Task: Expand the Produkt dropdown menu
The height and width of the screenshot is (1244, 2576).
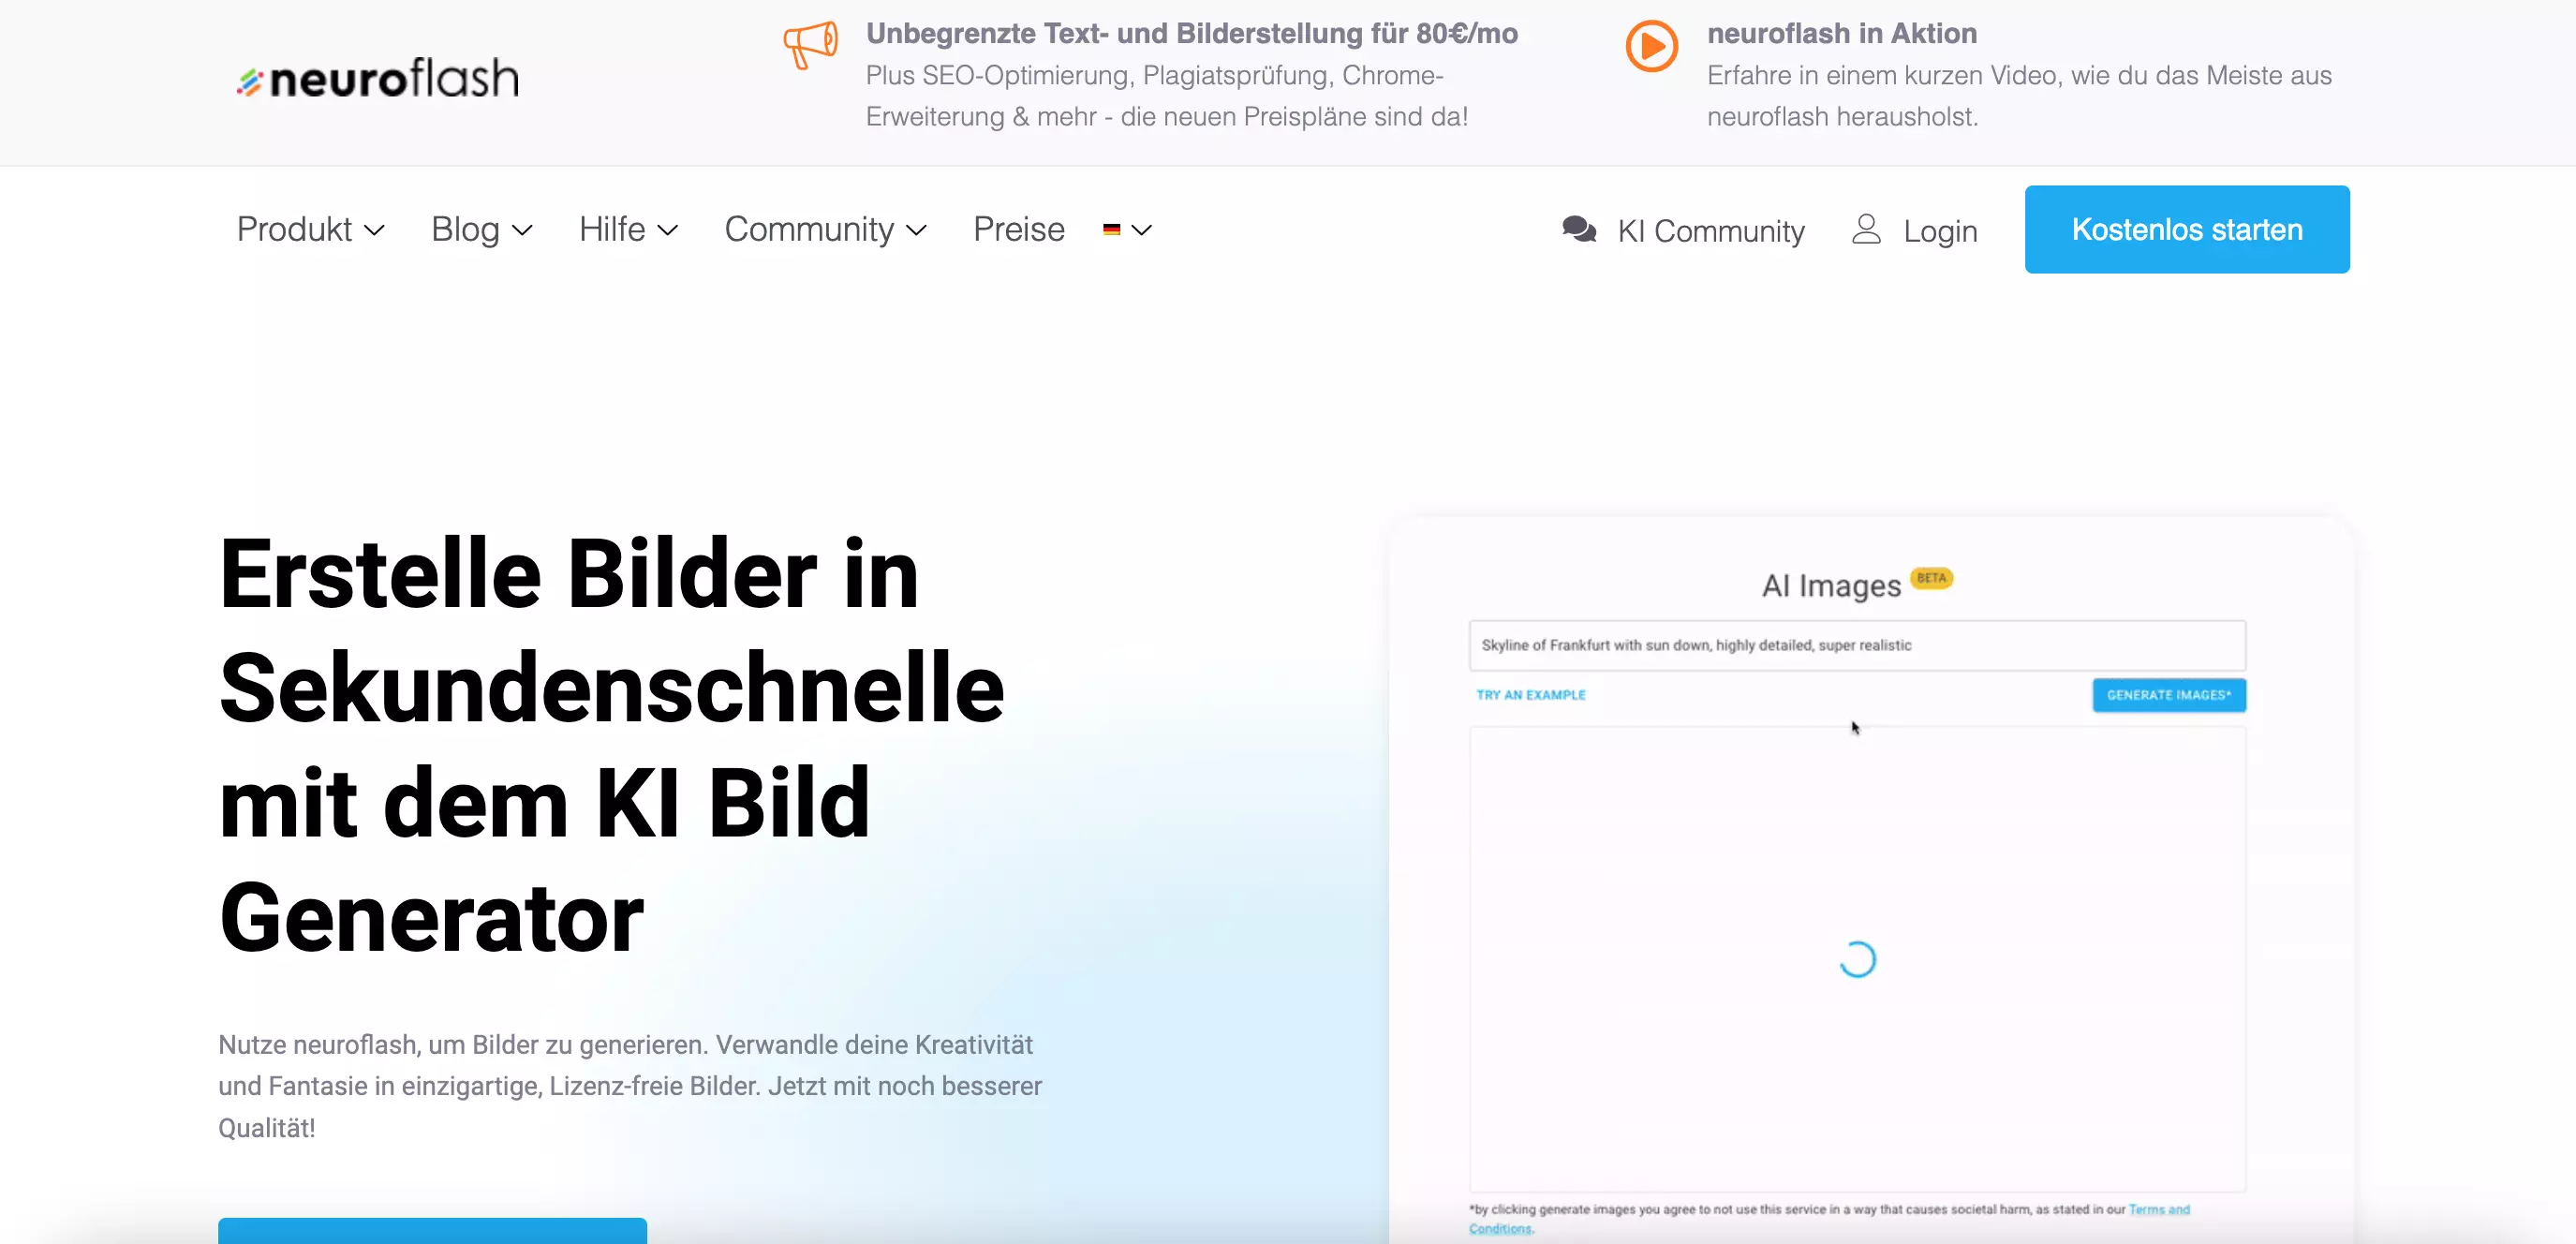Action: [x=310, y=229]
